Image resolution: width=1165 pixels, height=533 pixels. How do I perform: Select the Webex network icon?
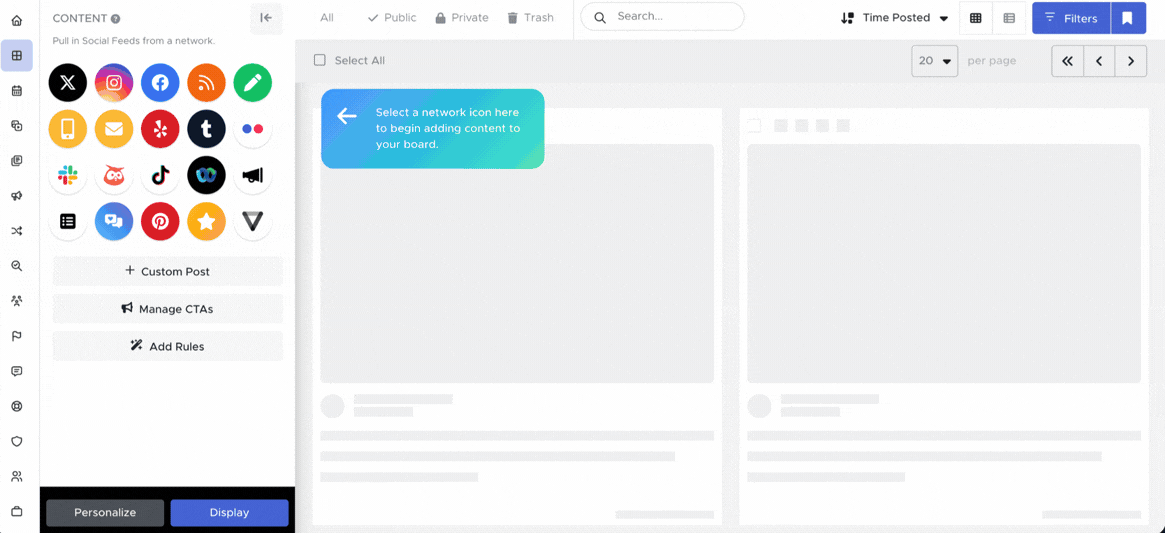207,175
